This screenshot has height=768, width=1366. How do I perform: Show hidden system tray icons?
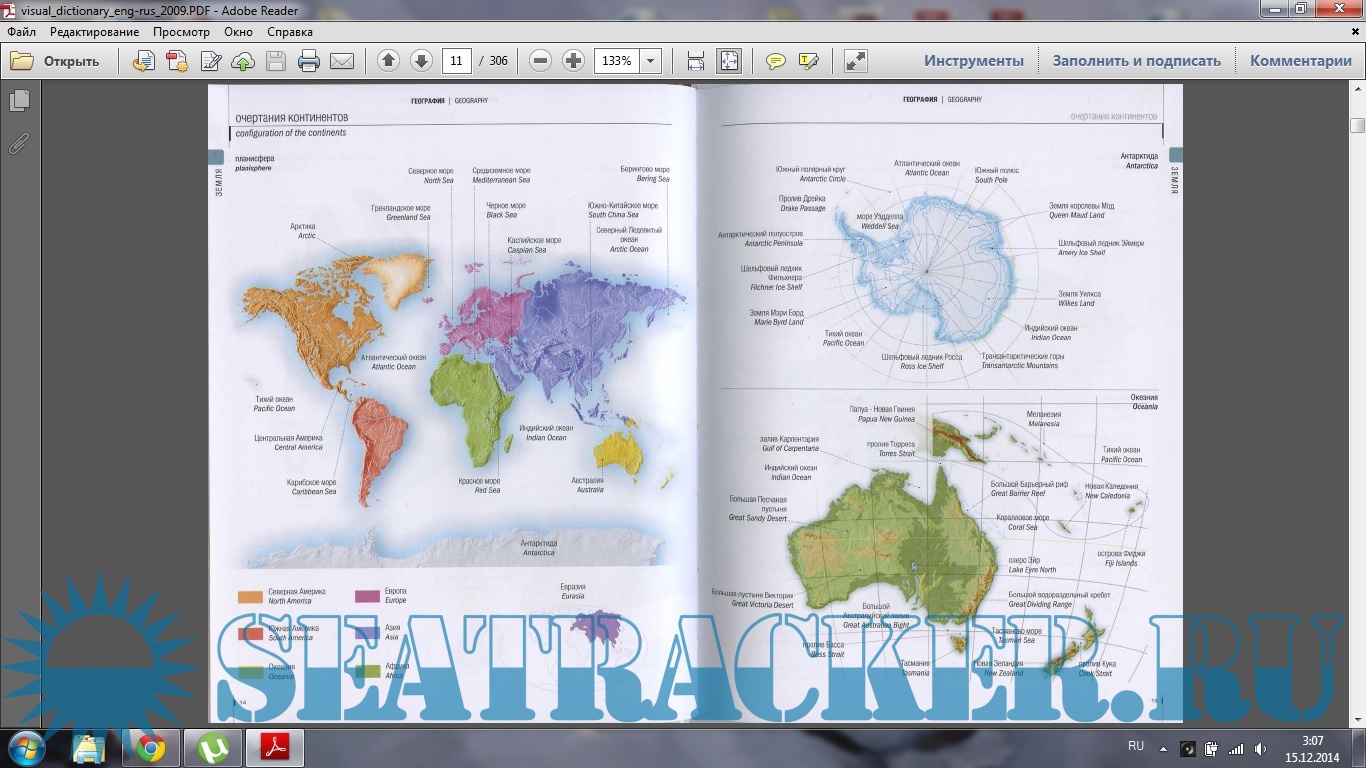[1163, 748]
